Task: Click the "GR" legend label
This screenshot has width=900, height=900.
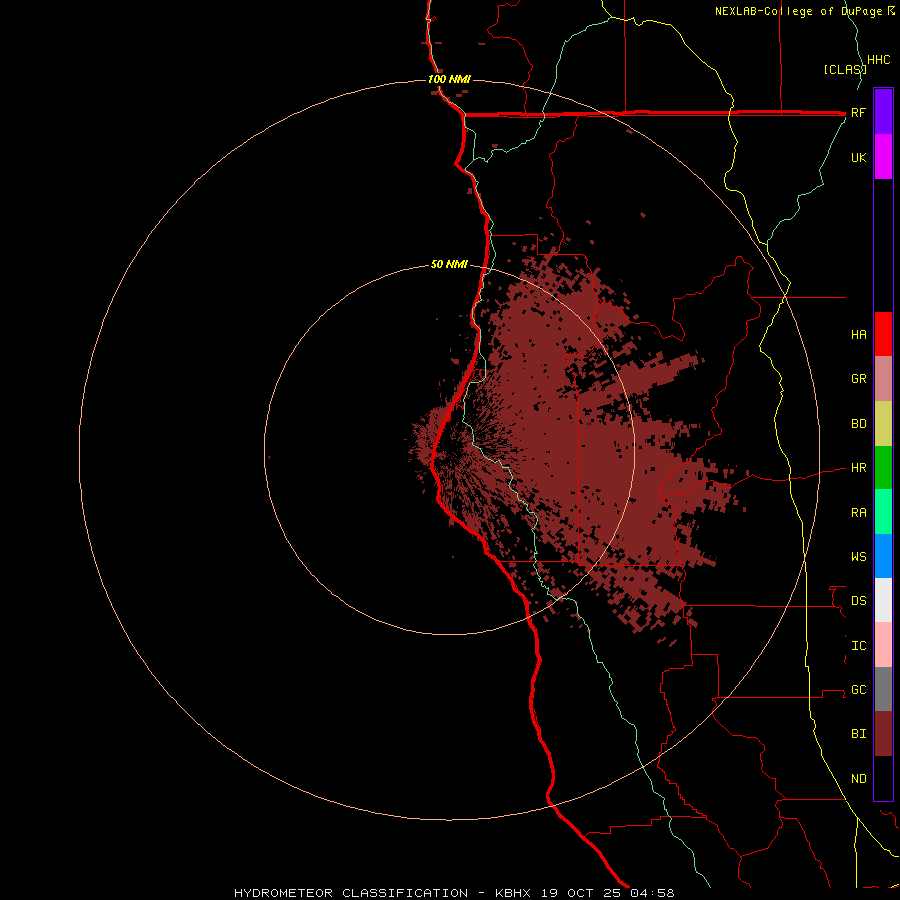Action: tap(858, 379)
